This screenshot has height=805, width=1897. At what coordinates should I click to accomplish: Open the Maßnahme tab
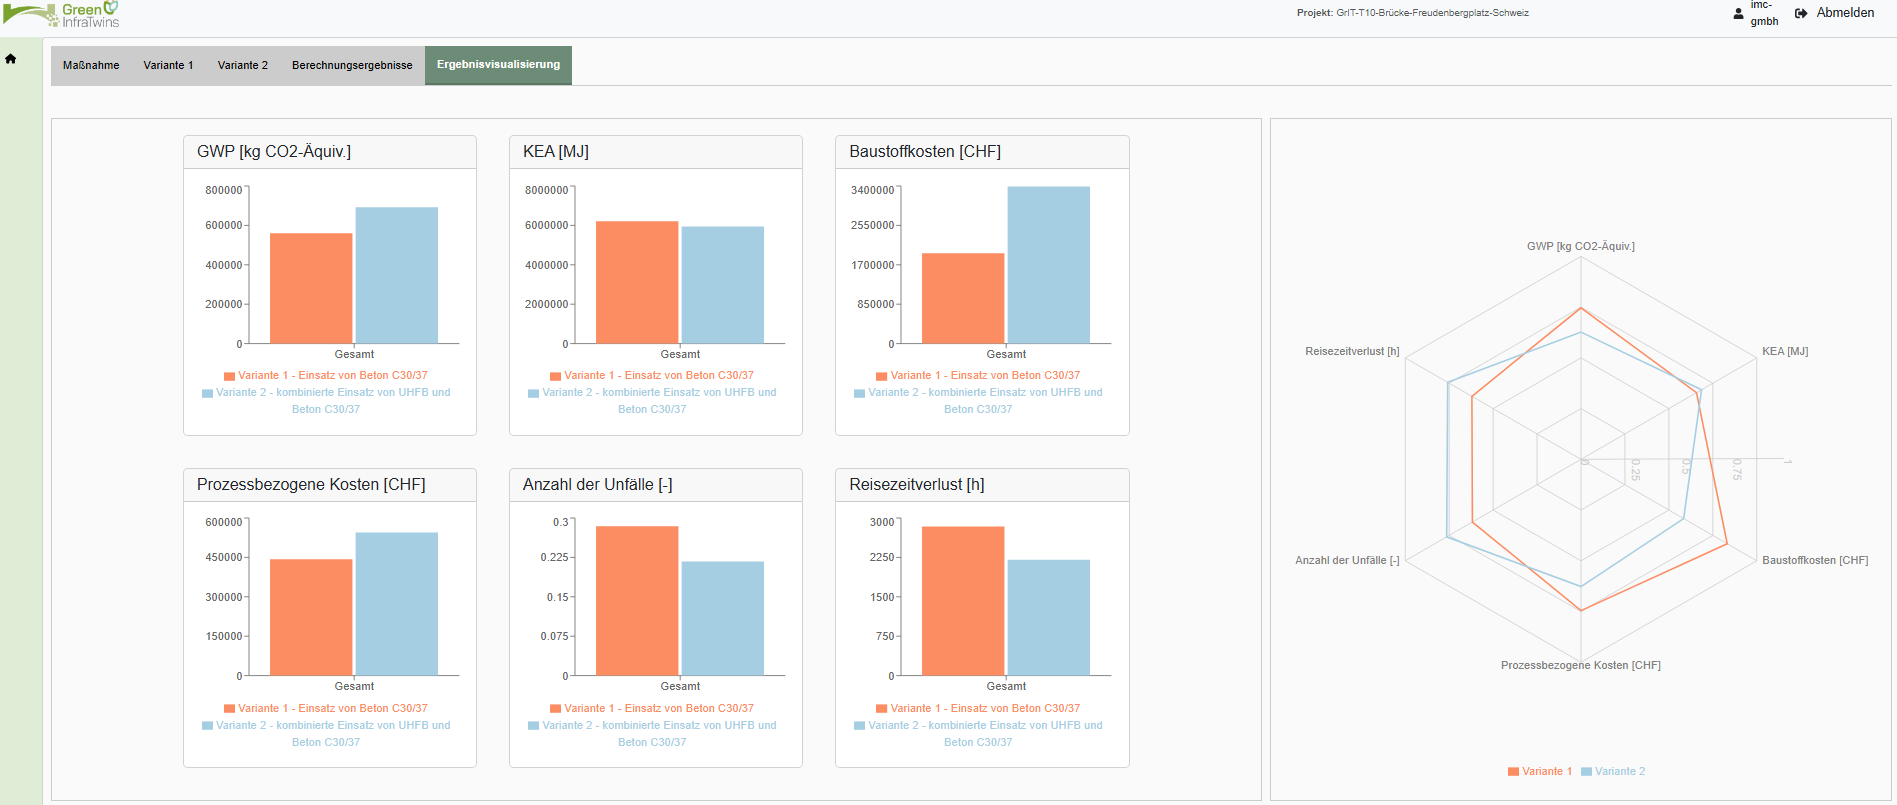tap(91, 66)
